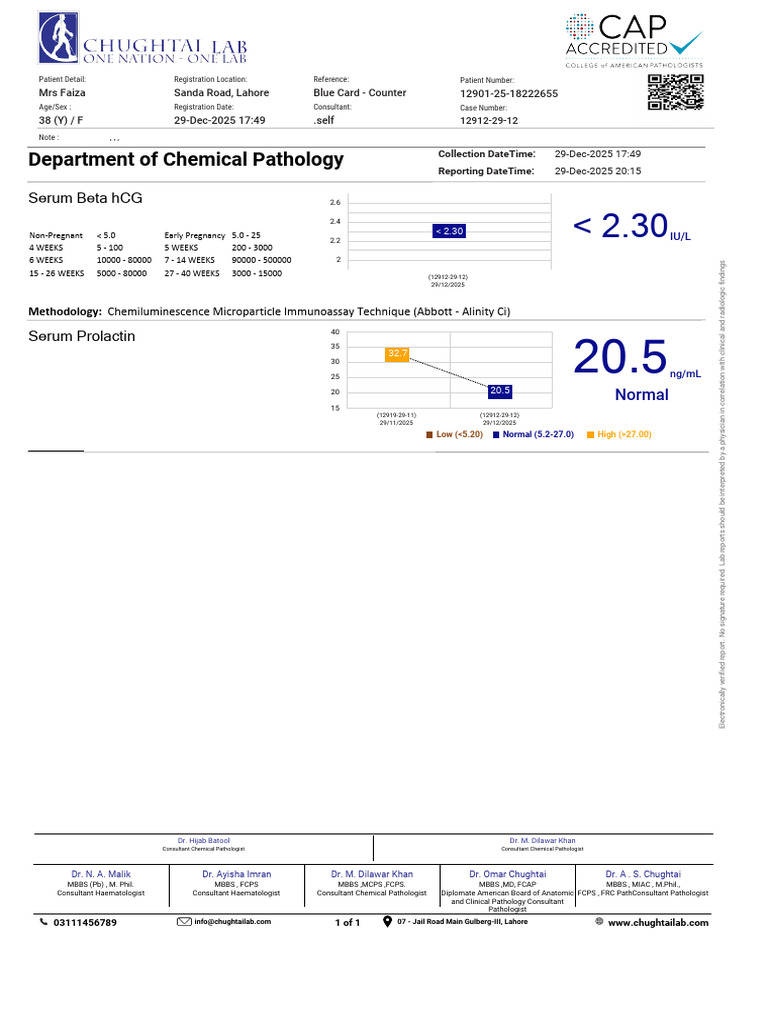This screenshot has height=1024, width=768.
Task: Click the orange 32.7 data point
Action: click(x=397, y=354)
